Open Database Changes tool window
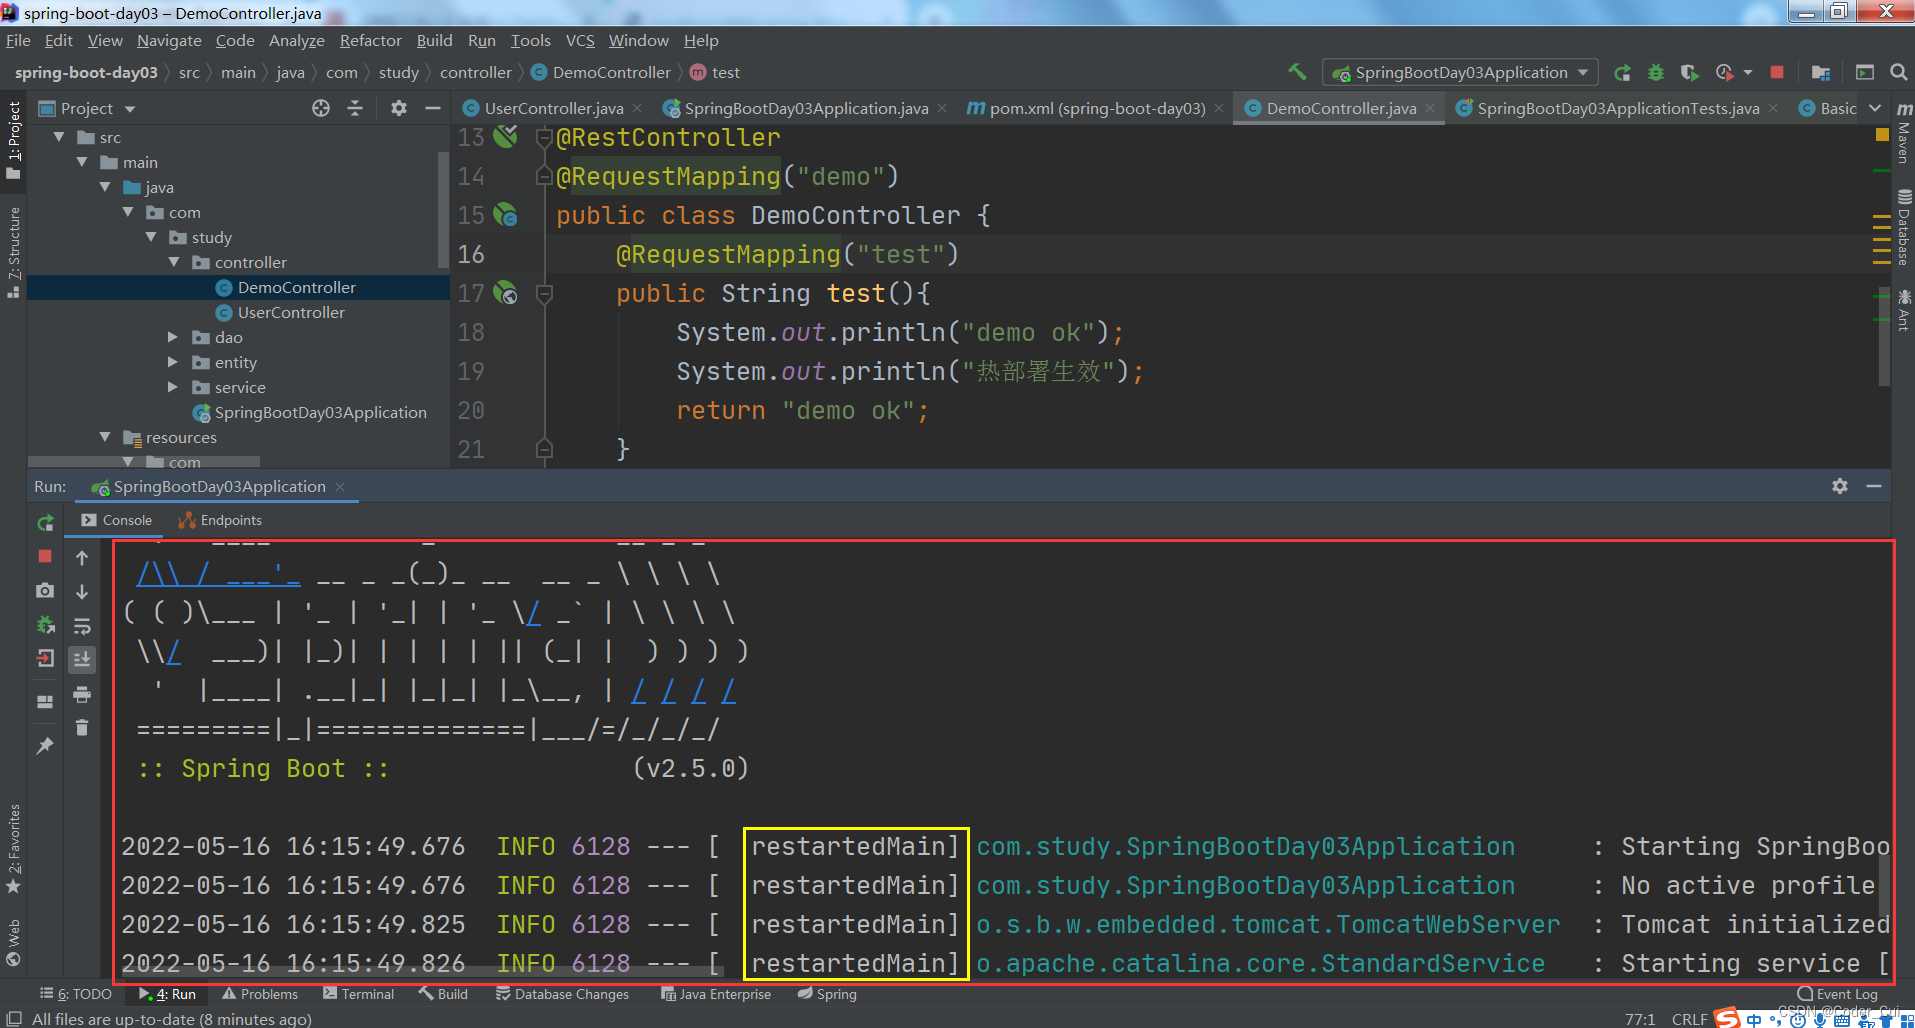Screen dimensions: 1915x1028 click(562, 994)
